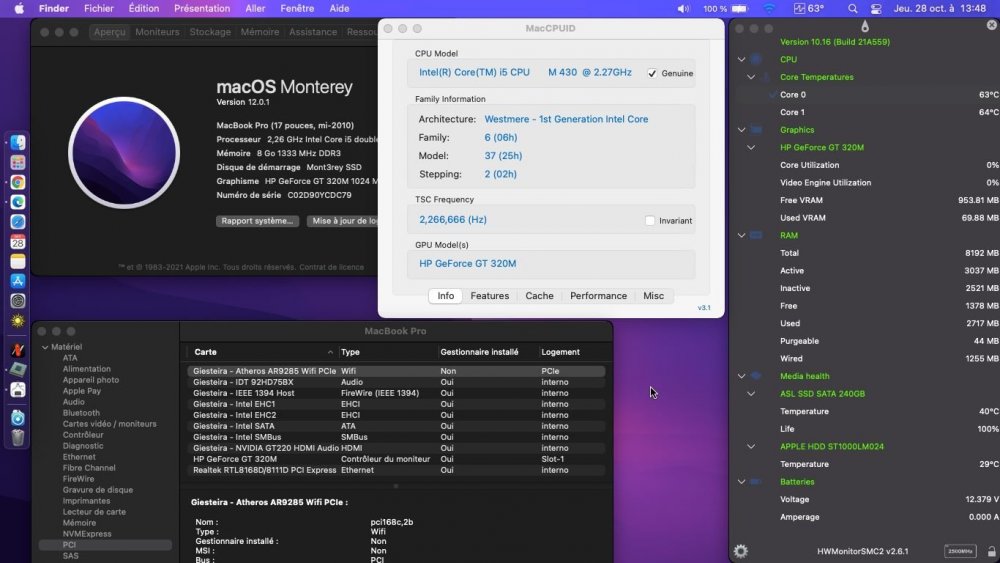This screenshot has width=1000, height=563.
Task: Switch to Cache tab in MacCPUID
Action: pos(539,296)
